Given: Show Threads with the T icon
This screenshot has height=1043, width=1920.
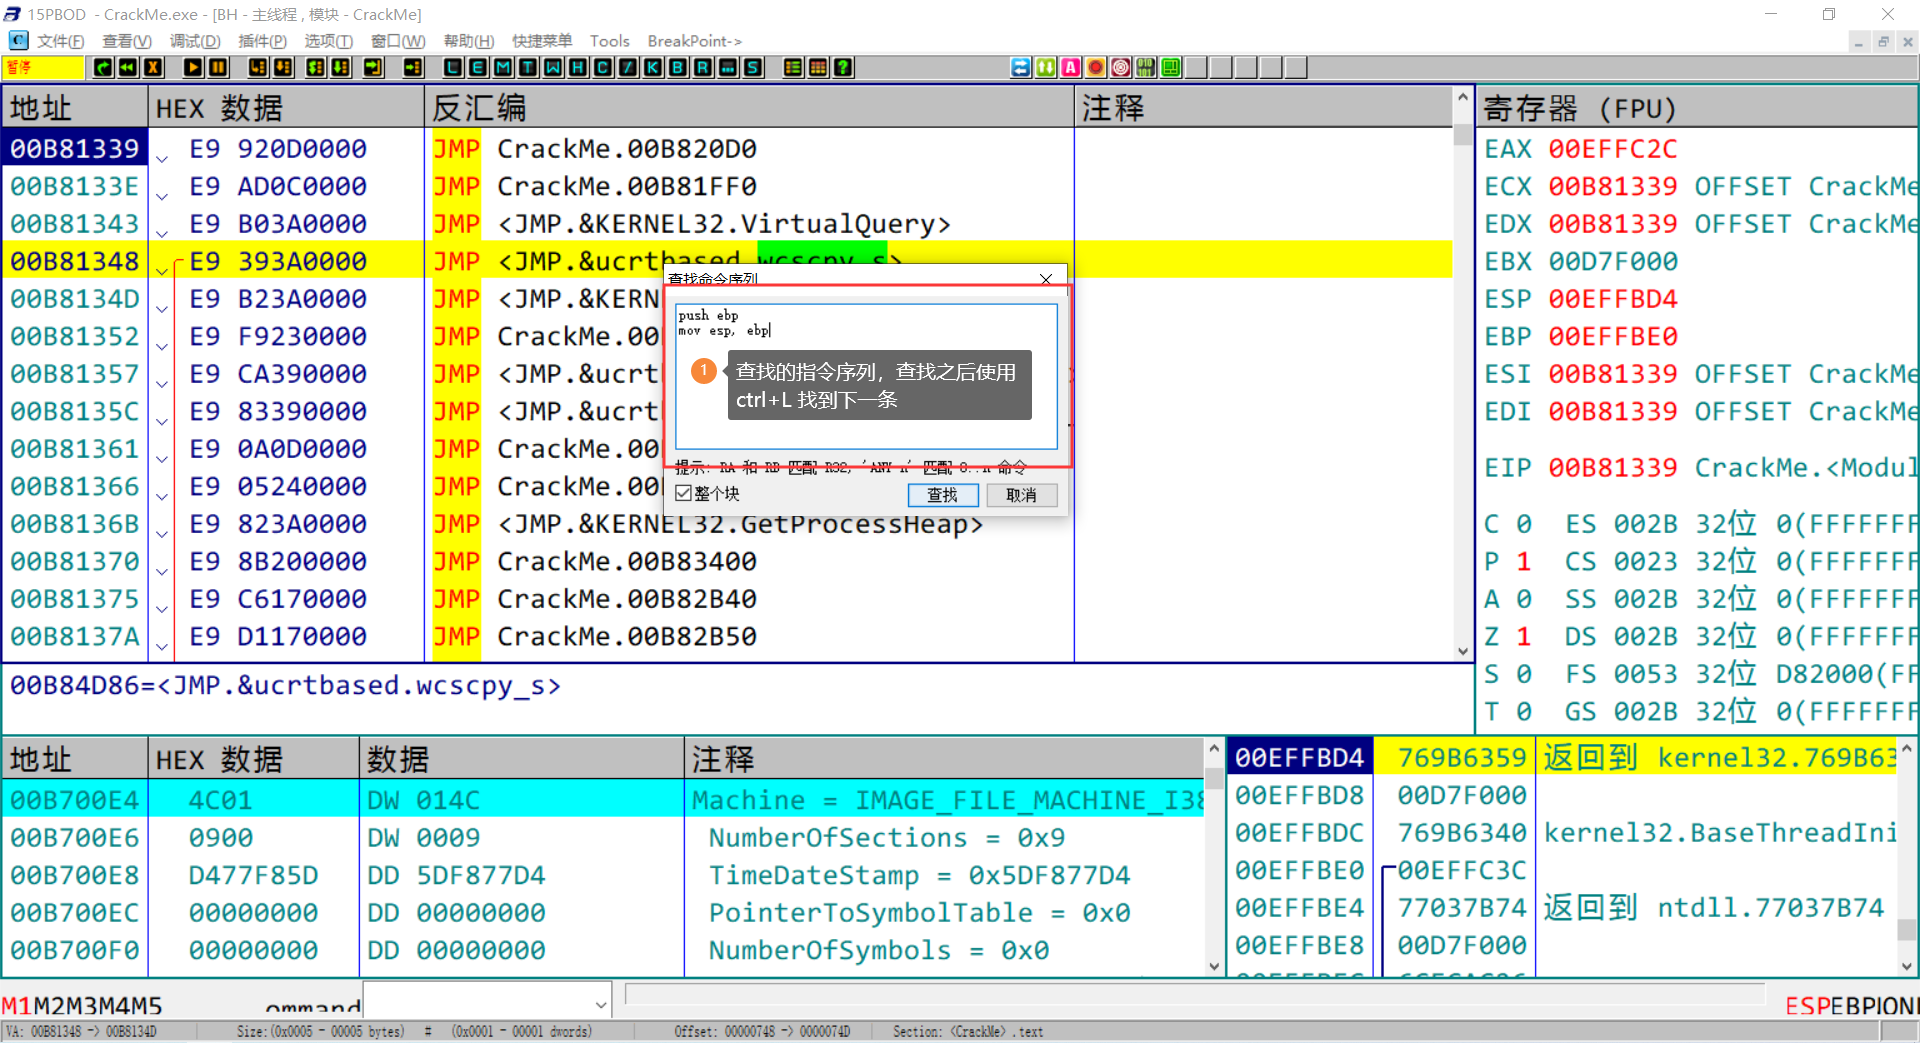Looking at the screenshot, I should (x=528, y=67).
